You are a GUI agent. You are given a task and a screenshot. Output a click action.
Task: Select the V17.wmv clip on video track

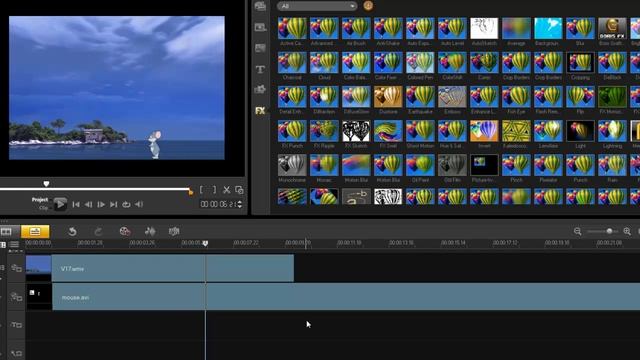pyautogui.click(x=160, y=268)
